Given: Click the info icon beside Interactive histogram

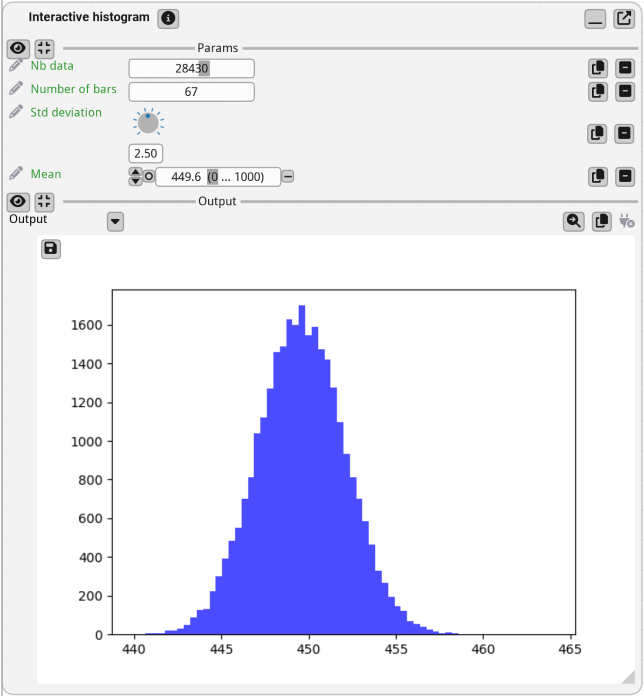Looking at the screenshot, I should click(168, 19).
